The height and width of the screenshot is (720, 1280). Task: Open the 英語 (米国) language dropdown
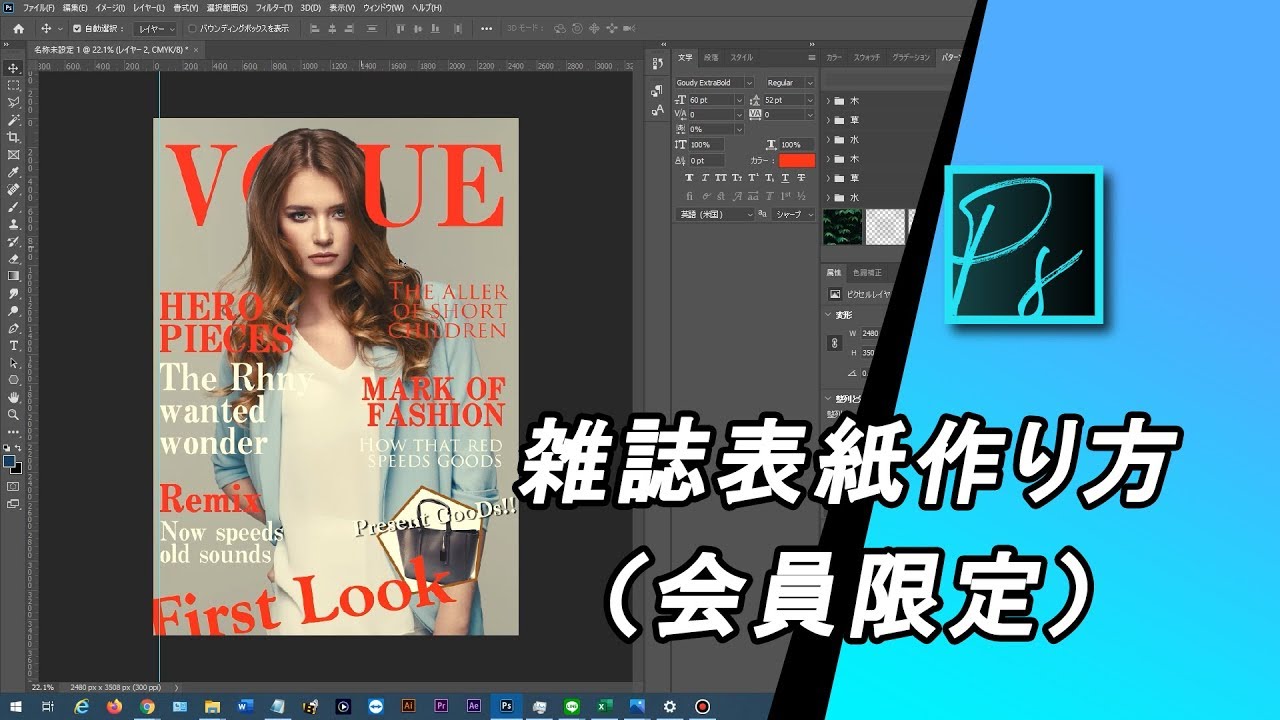point(715,214)
